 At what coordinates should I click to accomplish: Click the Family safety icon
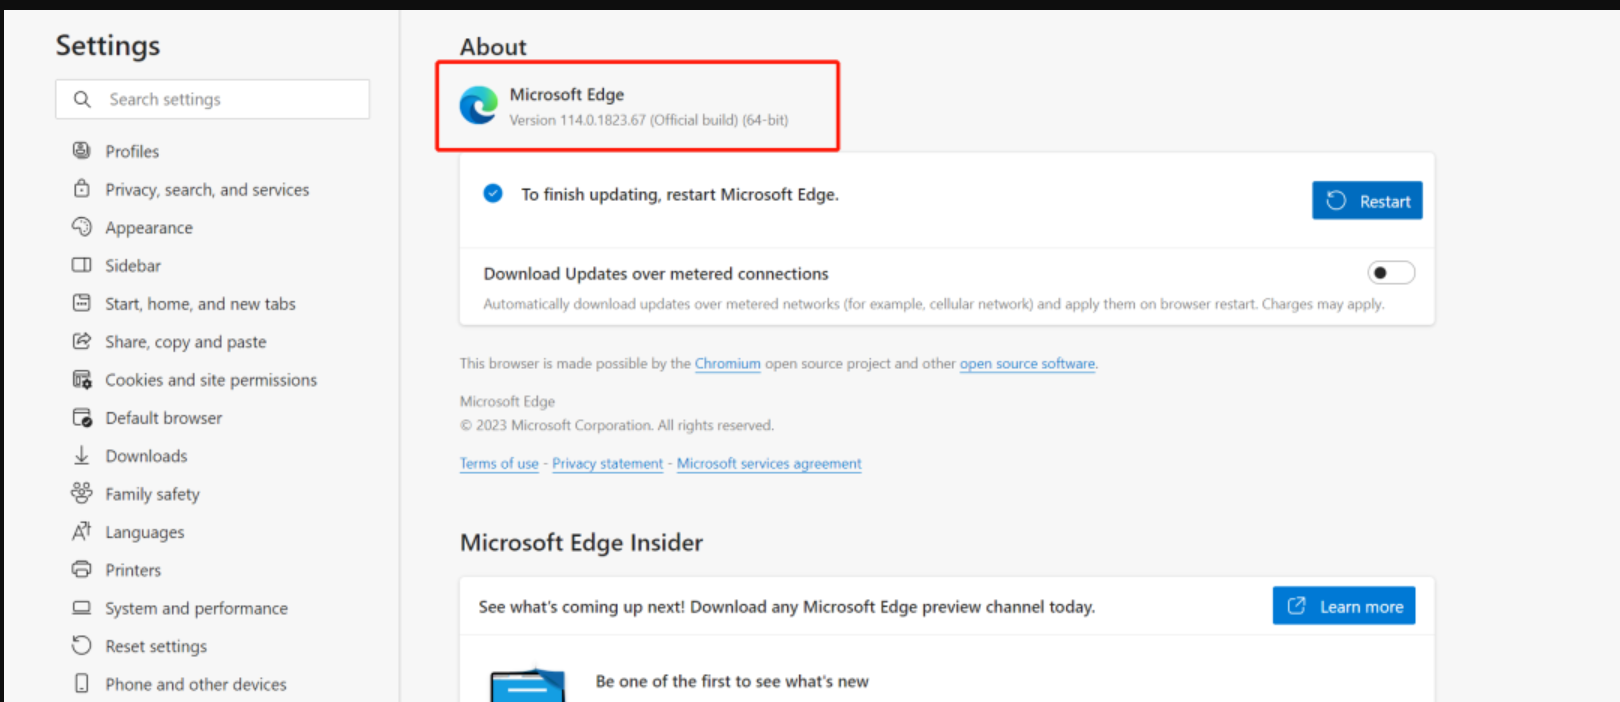coord(81,493)
